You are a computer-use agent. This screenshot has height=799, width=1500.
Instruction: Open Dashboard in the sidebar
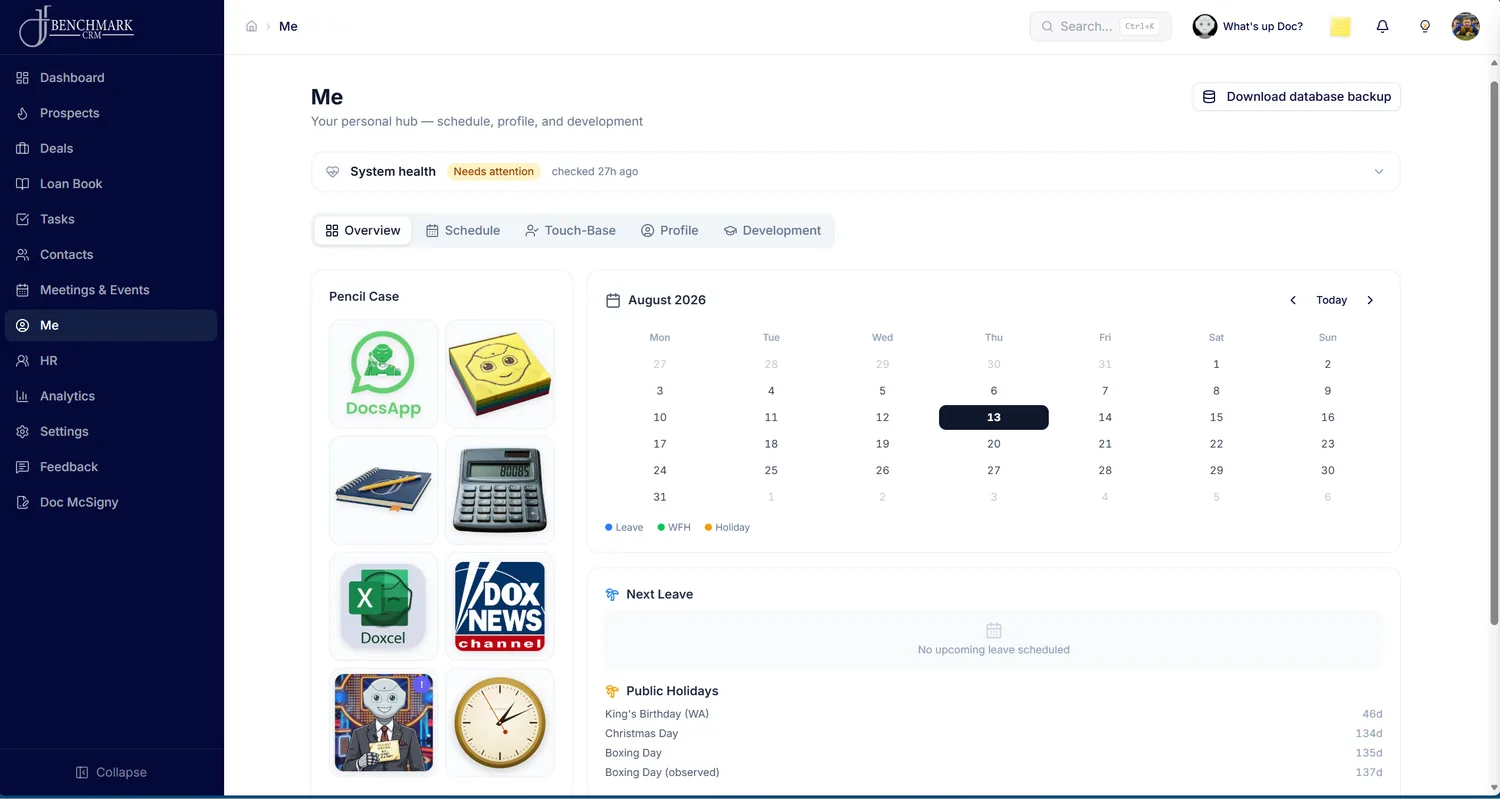tap(111, 78)
